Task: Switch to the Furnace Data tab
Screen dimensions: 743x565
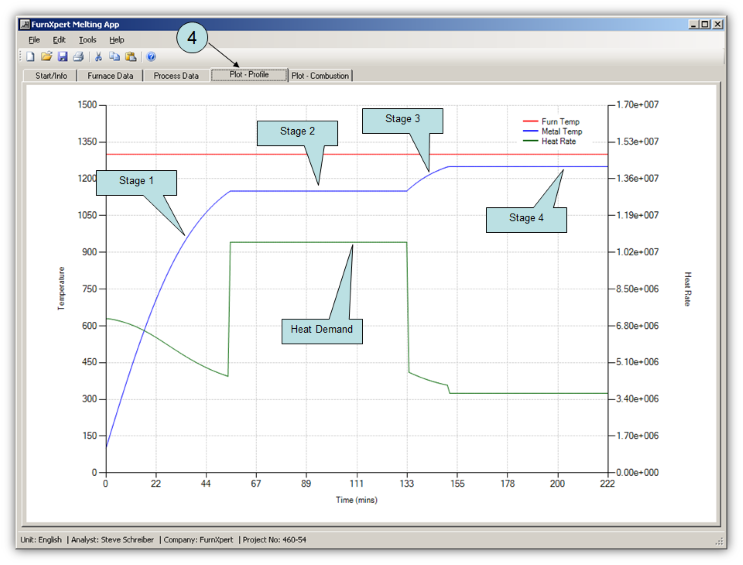Action: [x=110, y=76]
